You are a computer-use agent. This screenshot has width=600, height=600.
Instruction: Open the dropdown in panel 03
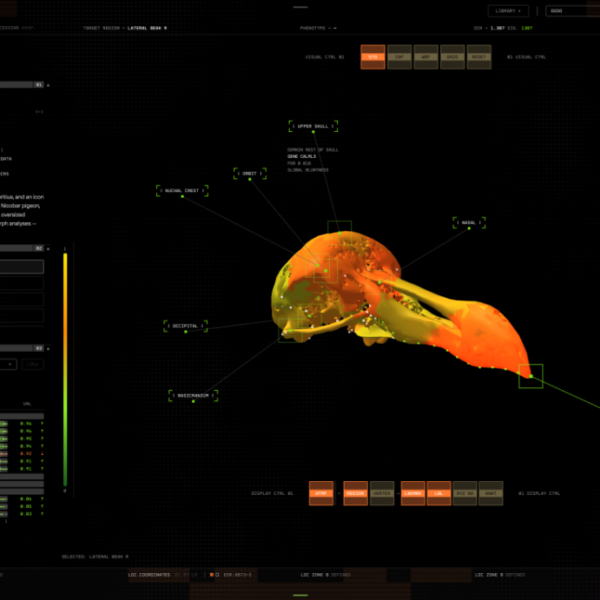pyautogui.click(x=8, y=364)
